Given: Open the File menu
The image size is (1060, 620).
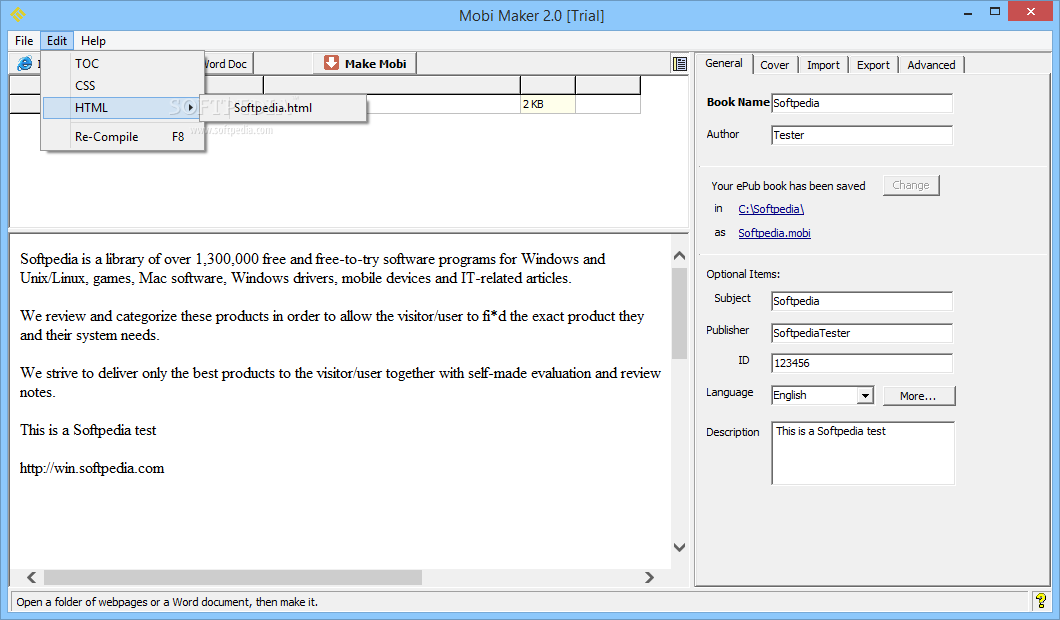Looking at the screenshot, I should click(24, 41).
